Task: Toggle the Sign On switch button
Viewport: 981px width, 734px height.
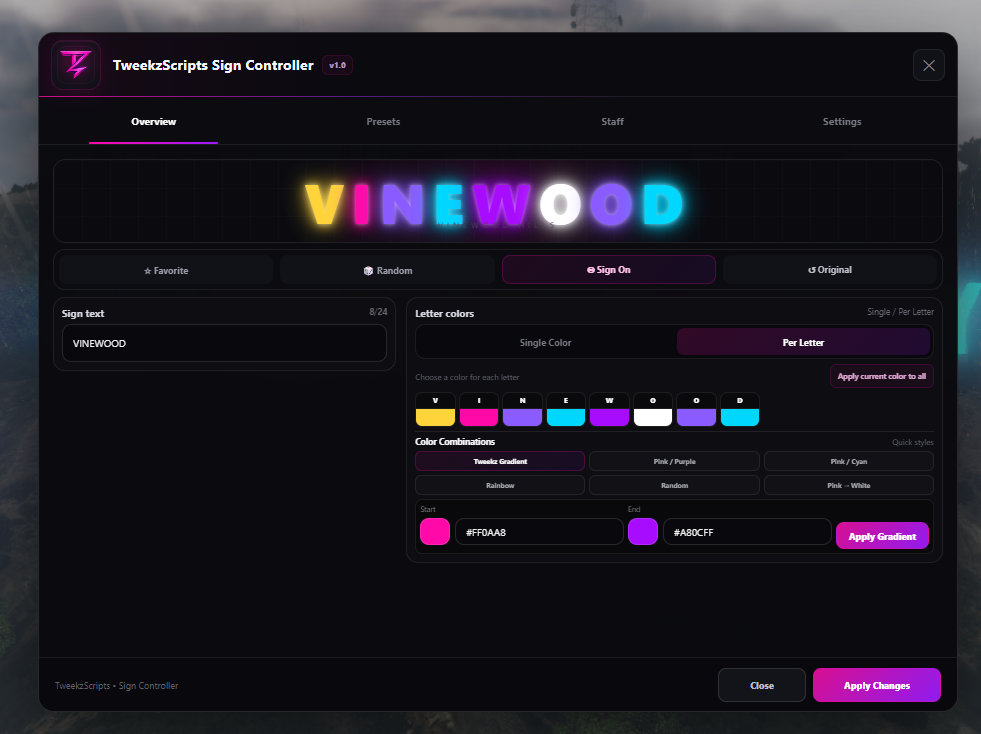Action: click(609, 270)
